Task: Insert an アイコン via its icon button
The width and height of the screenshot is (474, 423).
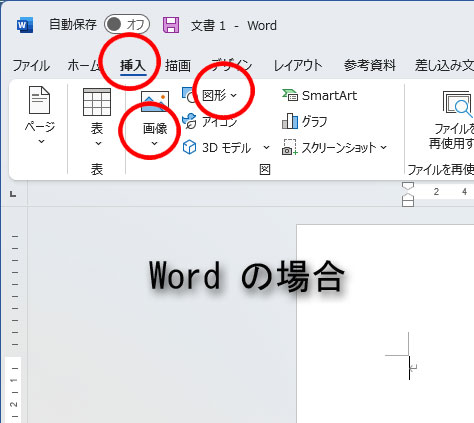Action: pos(190,121)
